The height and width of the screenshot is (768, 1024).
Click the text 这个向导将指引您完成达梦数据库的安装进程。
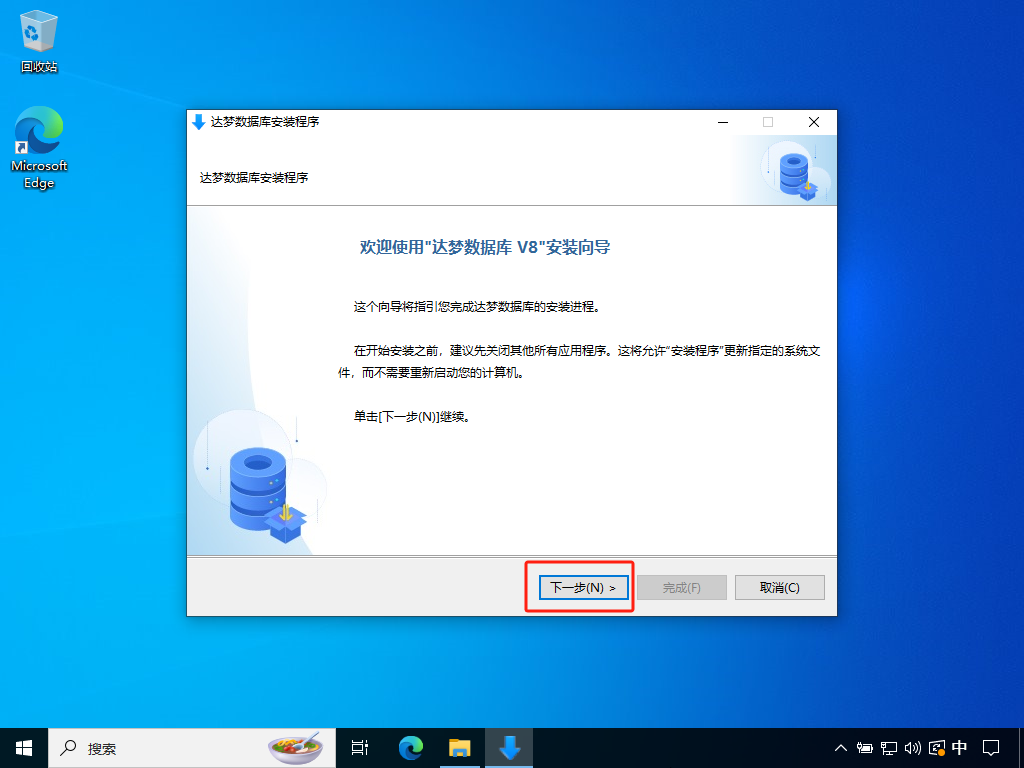[x=477, y=306]
